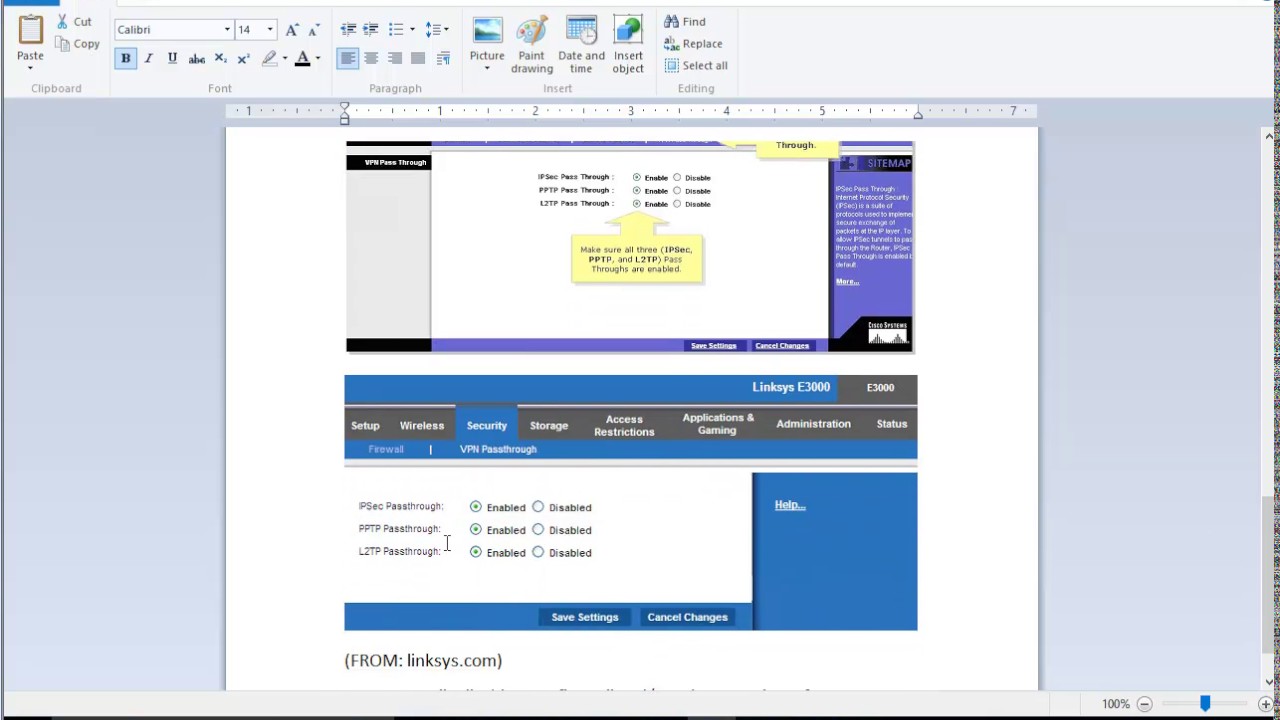Screen dimensions: 1280x720
Task: Open the Paste options arrow
Action: [x=30, y=68]
